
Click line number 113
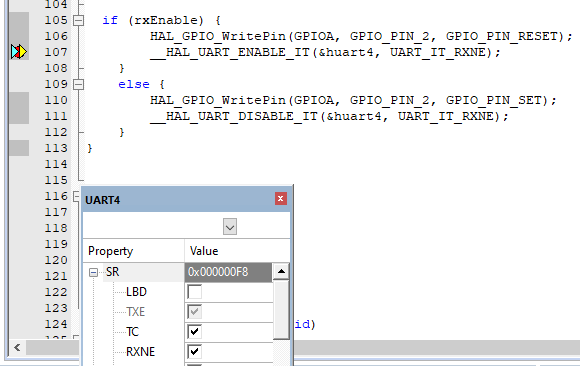tap(56, 148)
